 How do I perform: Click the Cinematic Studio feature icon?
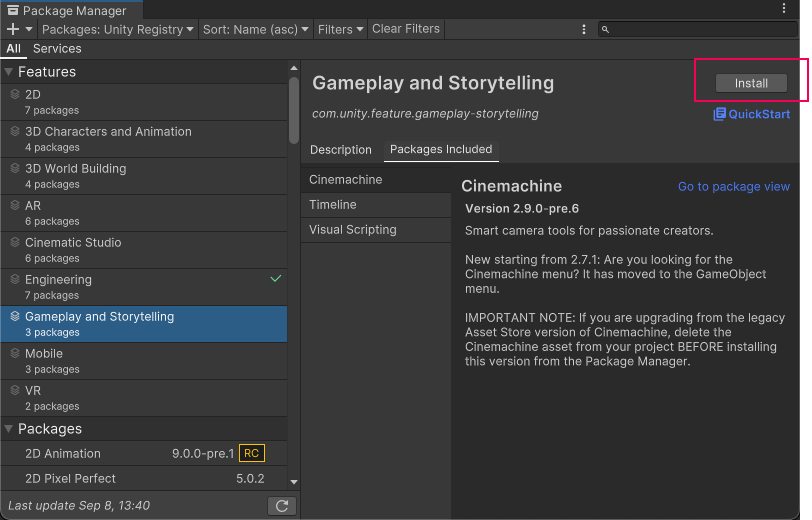(x=15, y=242)
